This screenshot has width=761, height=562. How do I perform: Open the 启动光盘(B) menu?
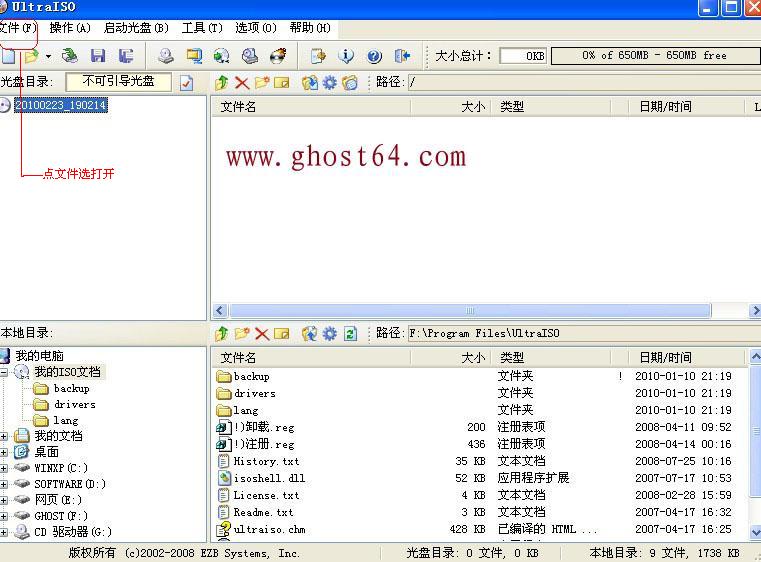[136, 28]
